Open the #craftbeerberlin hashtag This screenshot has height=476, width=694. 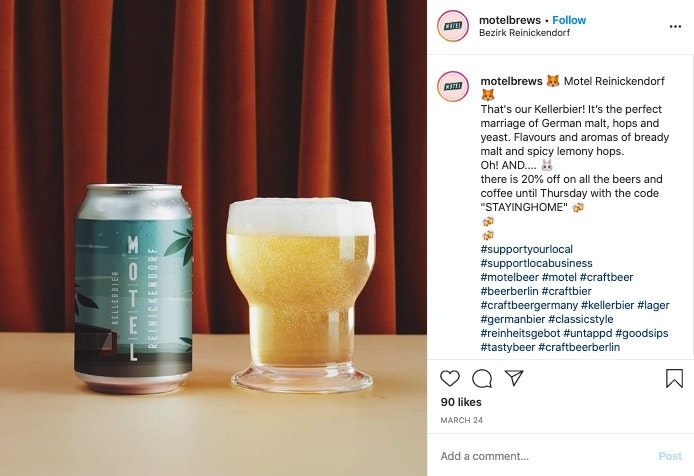click(579, 347)
